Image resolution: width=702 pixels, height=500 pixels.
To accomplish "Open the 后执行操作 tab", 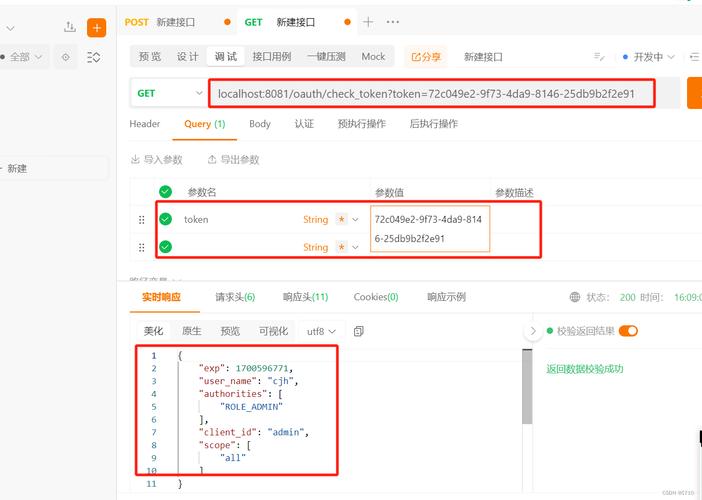I will coord(433,124).
